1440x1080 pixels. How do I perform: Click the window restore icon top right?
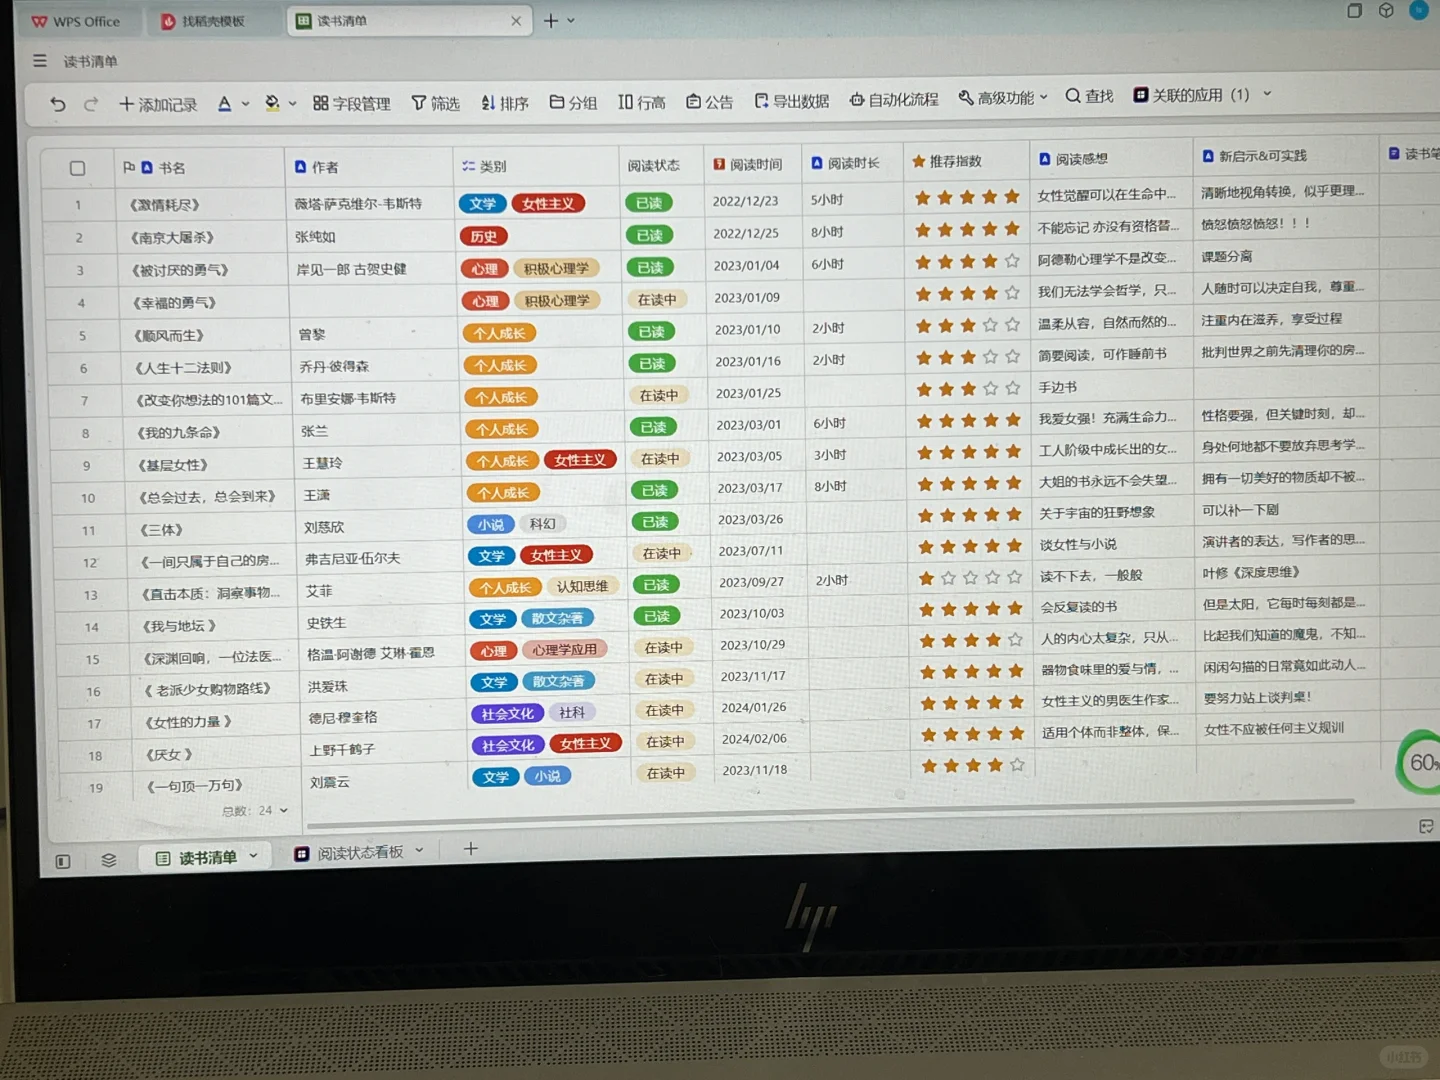1355,10
